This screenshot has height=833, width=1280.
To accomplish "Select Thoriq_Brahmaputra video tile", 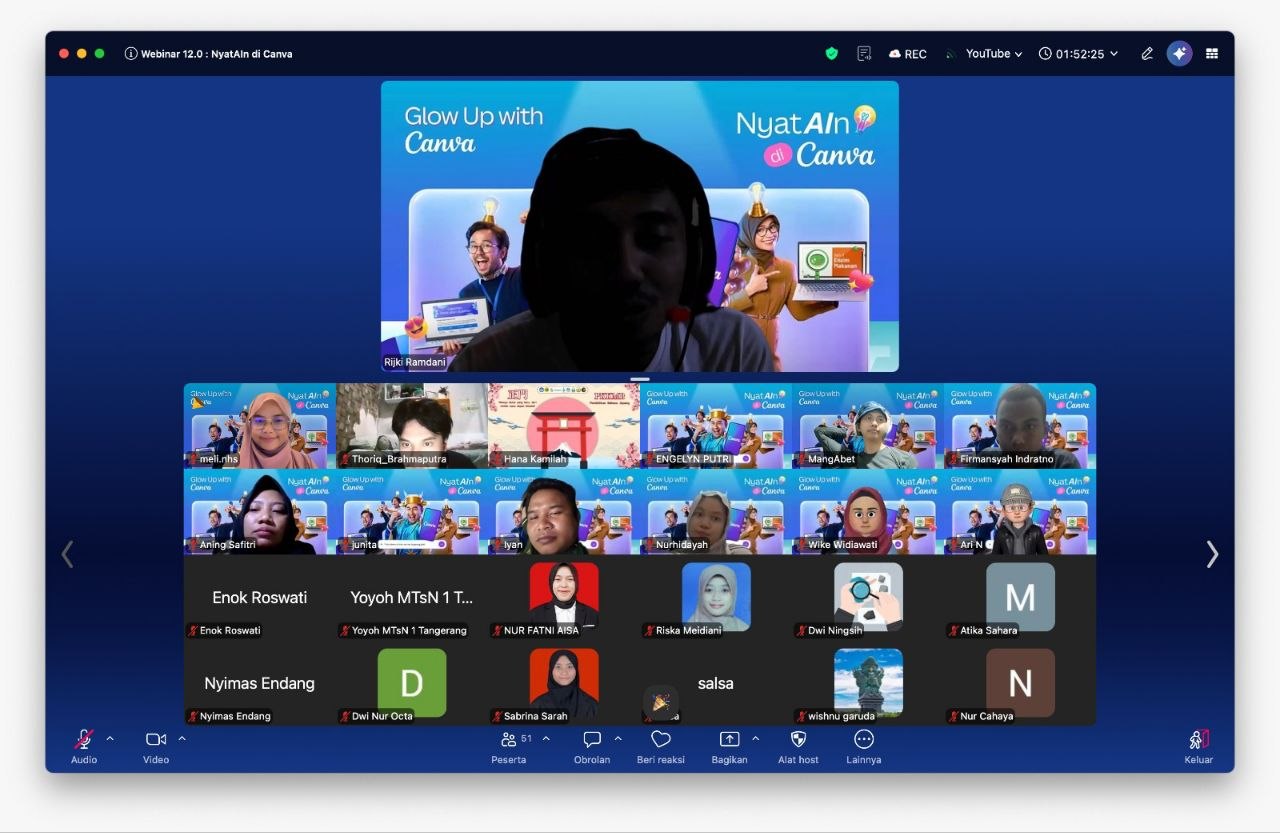I will coord(412,426).
